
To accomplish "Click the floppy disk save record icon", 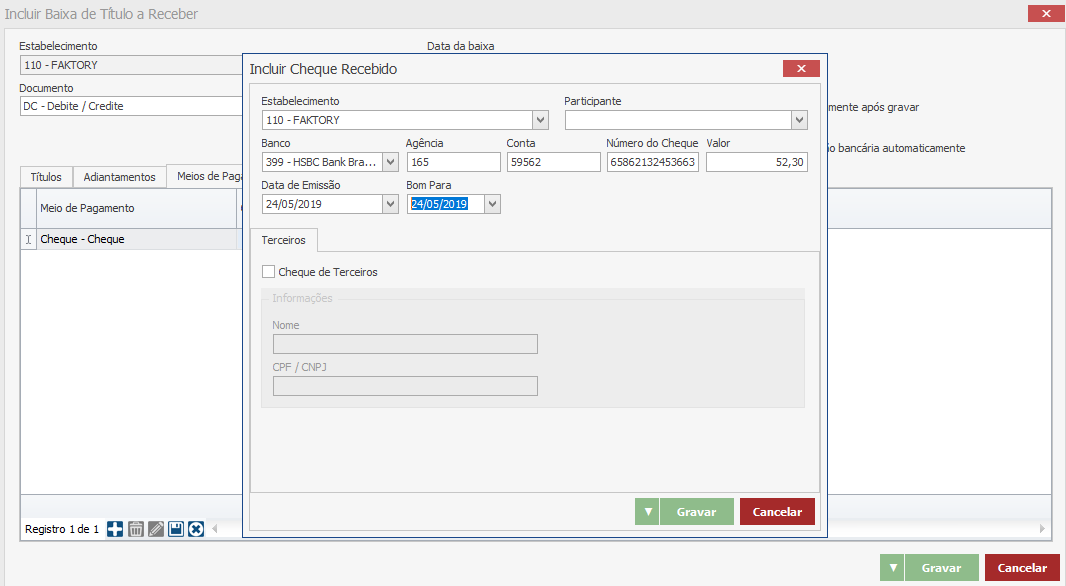I will click(176, 529).
